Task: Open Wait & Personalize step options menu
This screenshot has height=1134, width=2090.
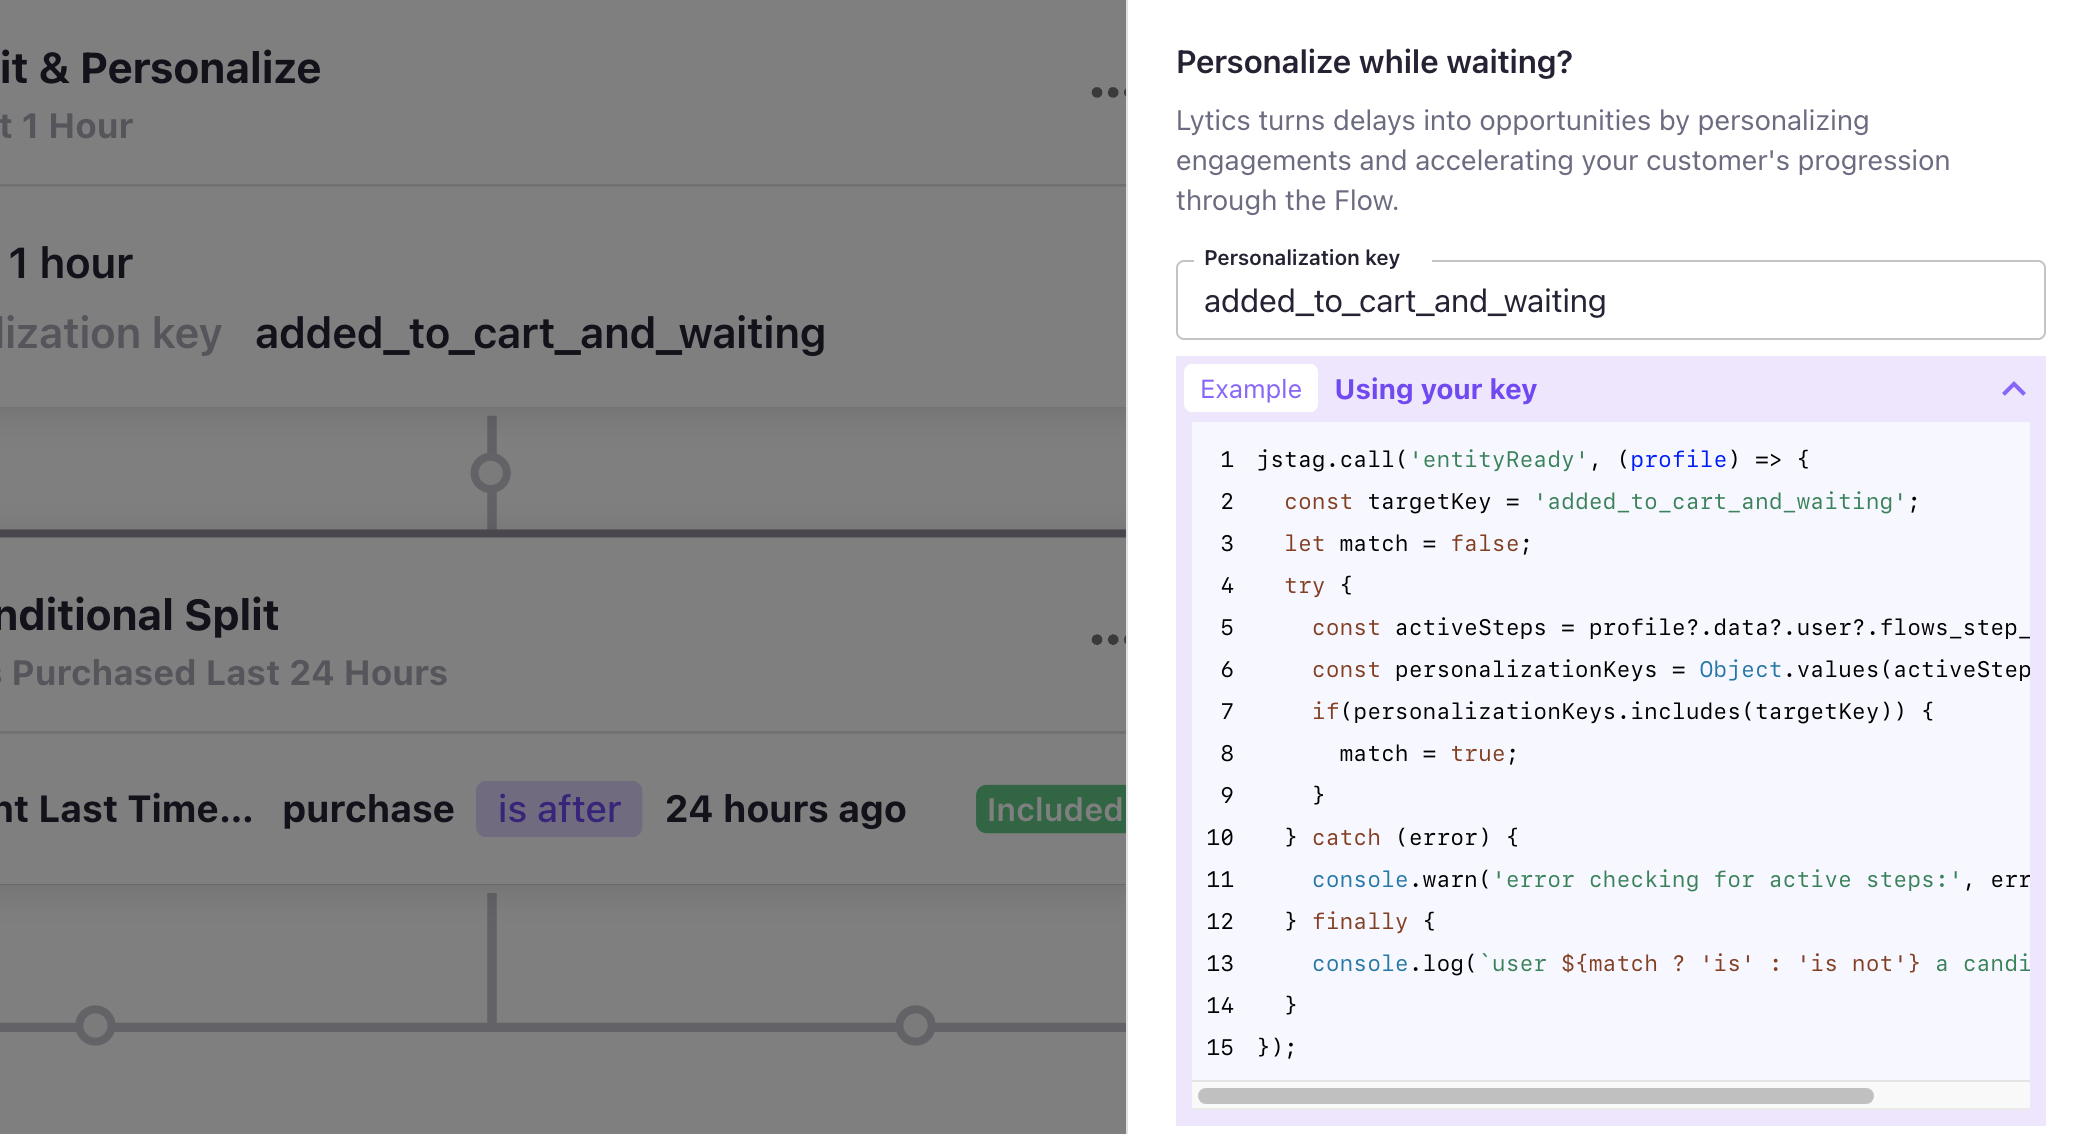Action: pyautogui.click(x=1106, y=92)
